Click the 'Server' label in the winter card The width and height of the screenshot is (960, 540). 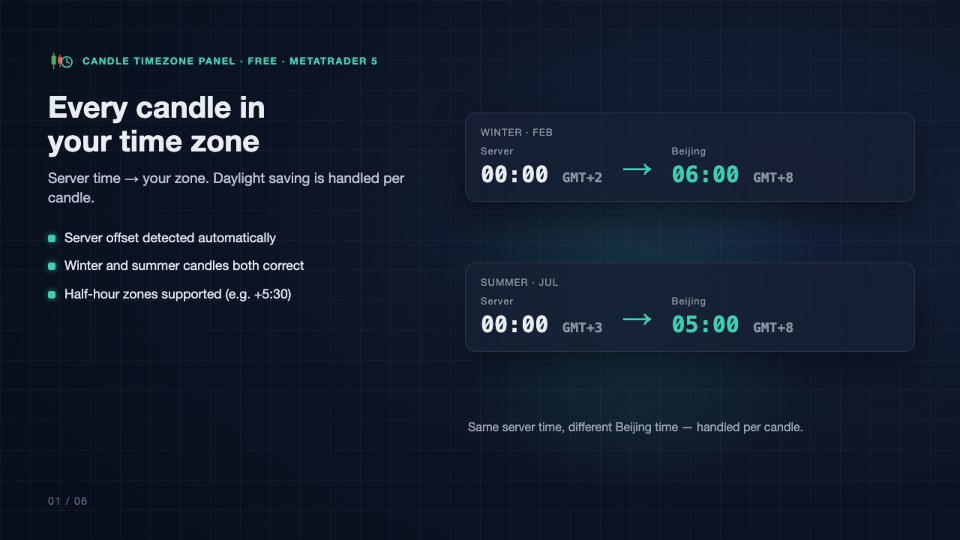coord(497,151)
